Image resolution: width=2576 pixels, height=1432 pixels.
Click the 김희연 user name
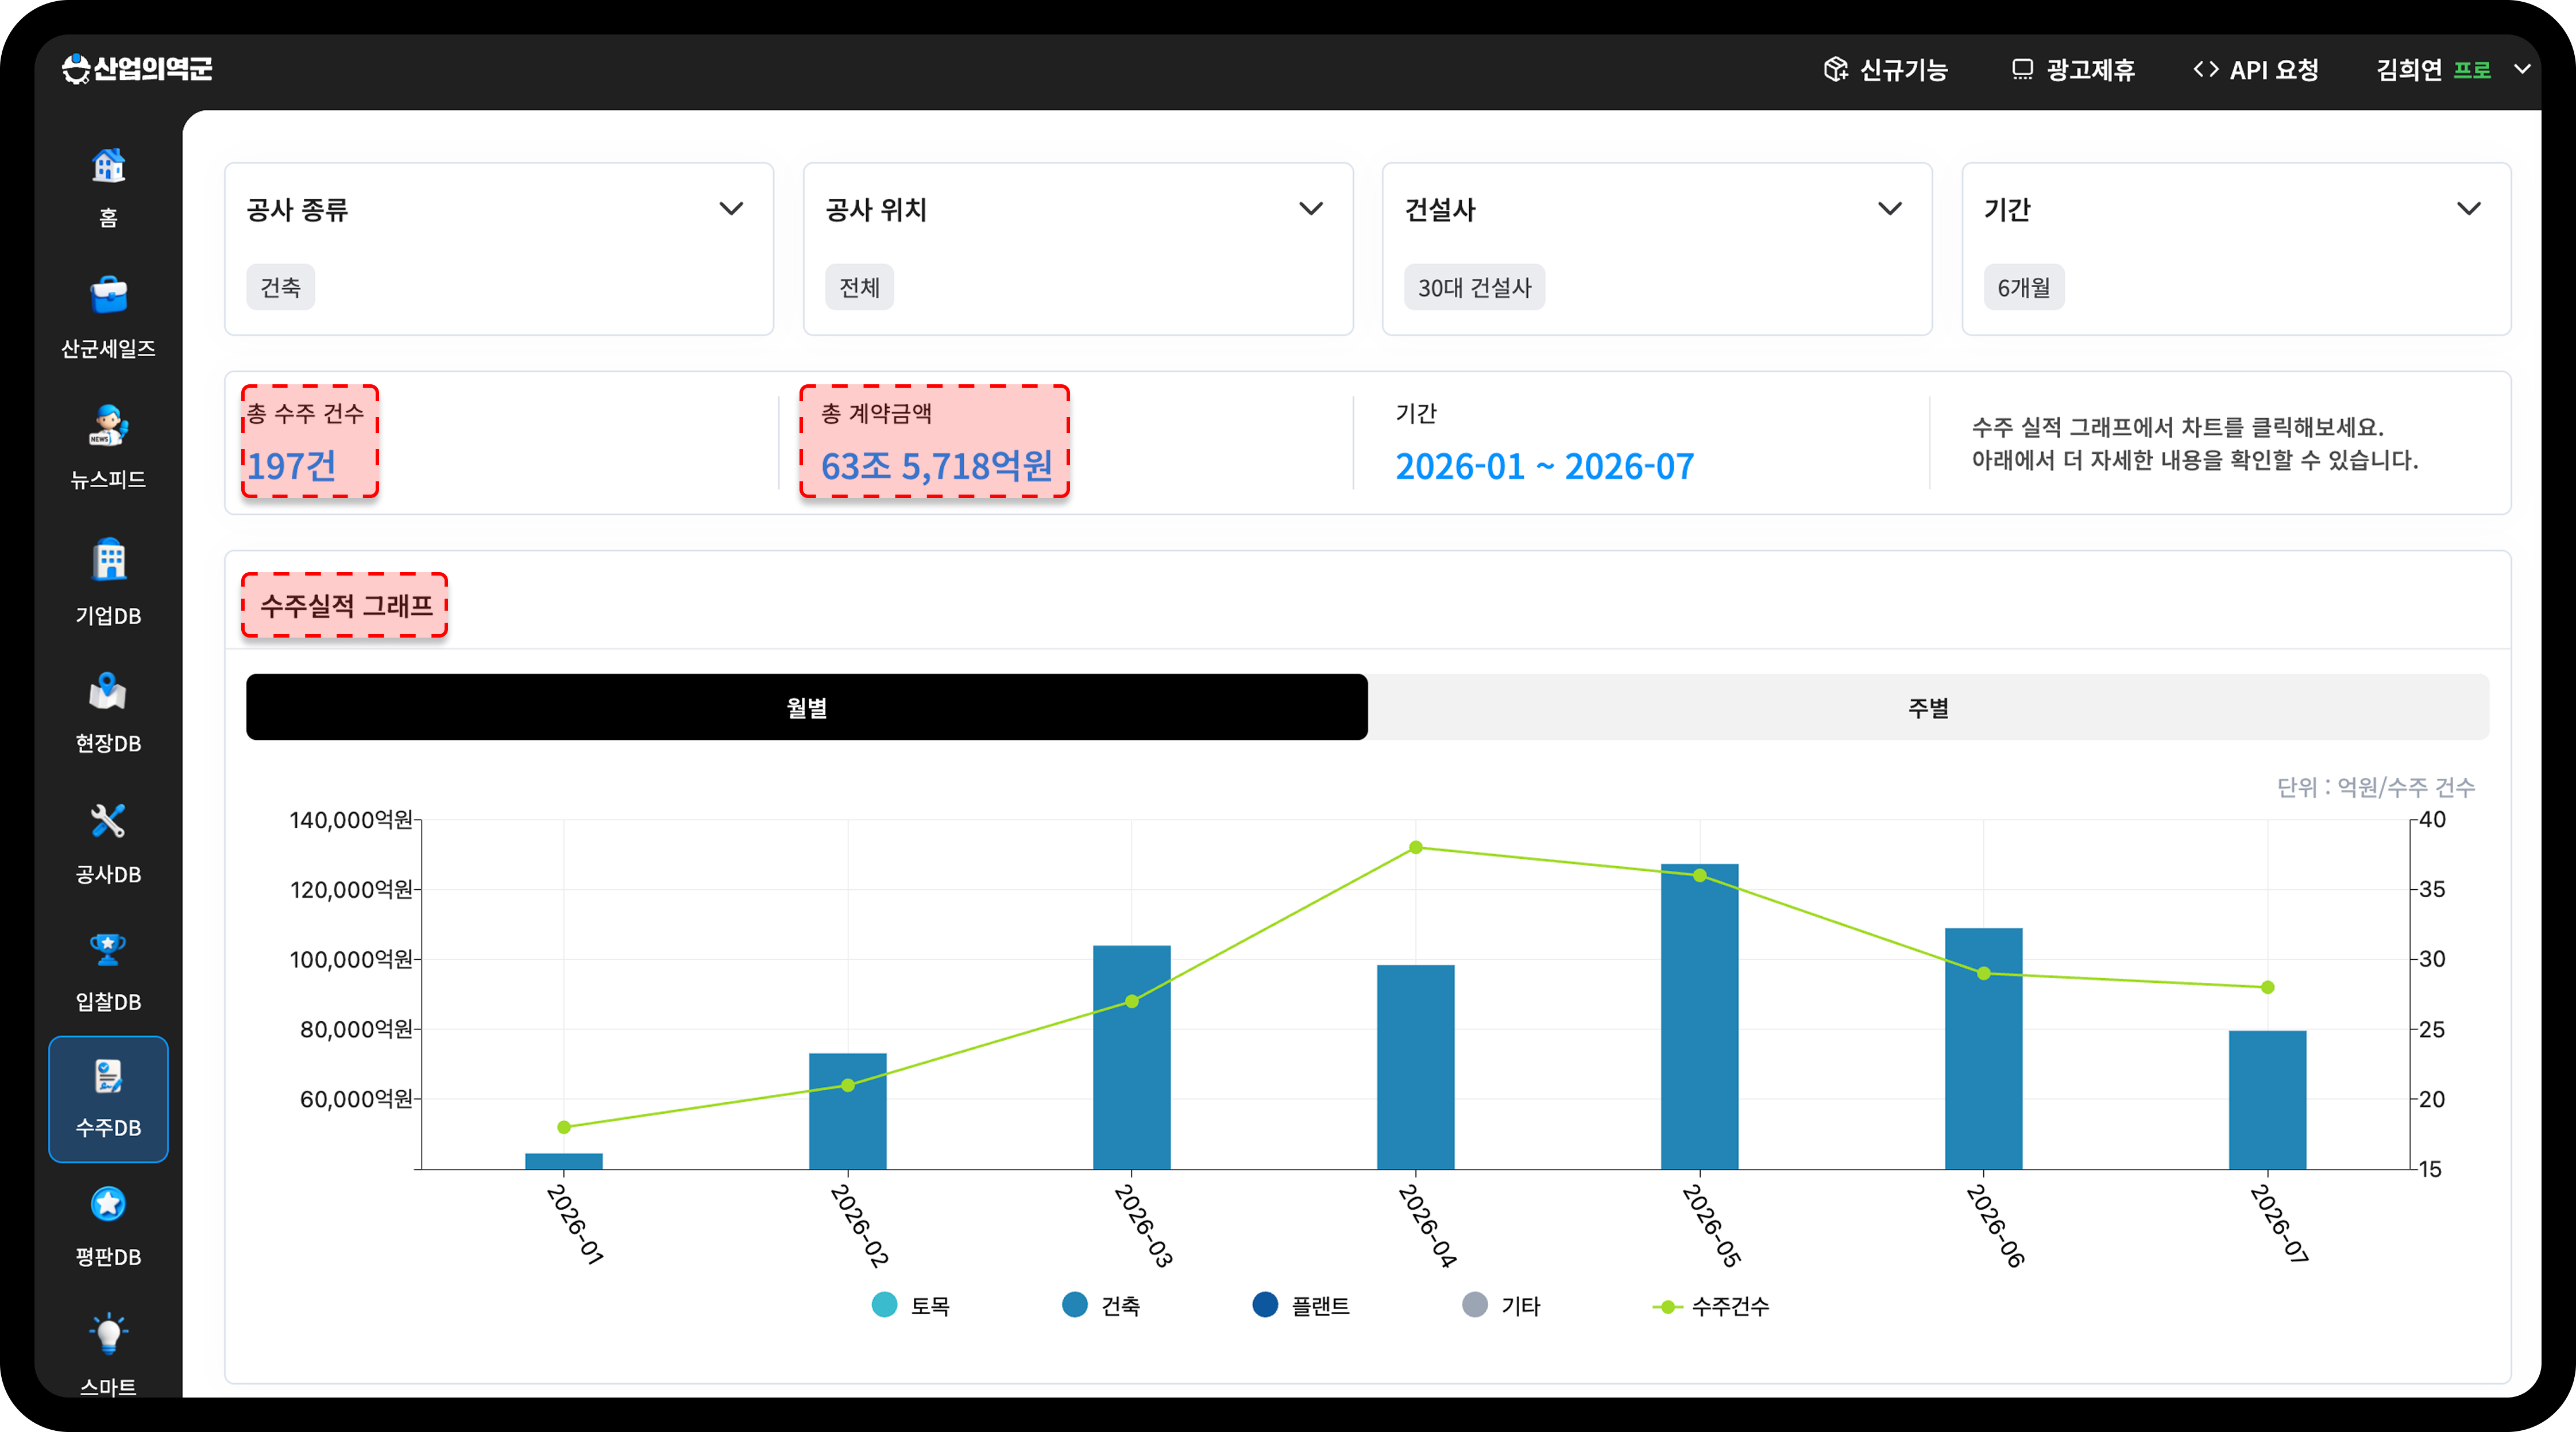coord(2409,69)
